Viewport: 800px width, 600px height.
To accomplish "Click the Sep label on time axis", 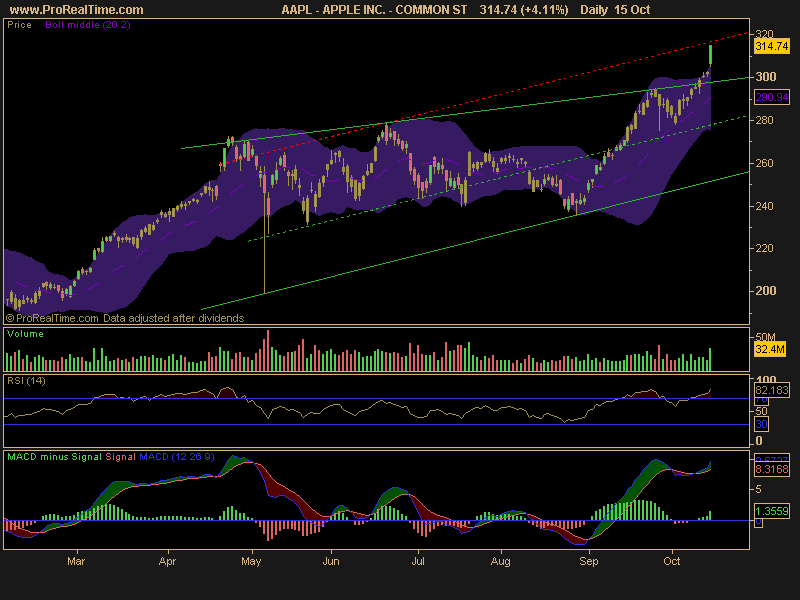I will coord(589,561).
